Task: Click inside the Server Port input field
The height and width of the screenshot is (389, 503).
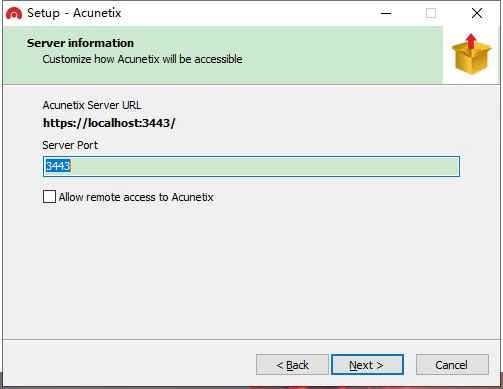Action: click(x=251, y=166)
